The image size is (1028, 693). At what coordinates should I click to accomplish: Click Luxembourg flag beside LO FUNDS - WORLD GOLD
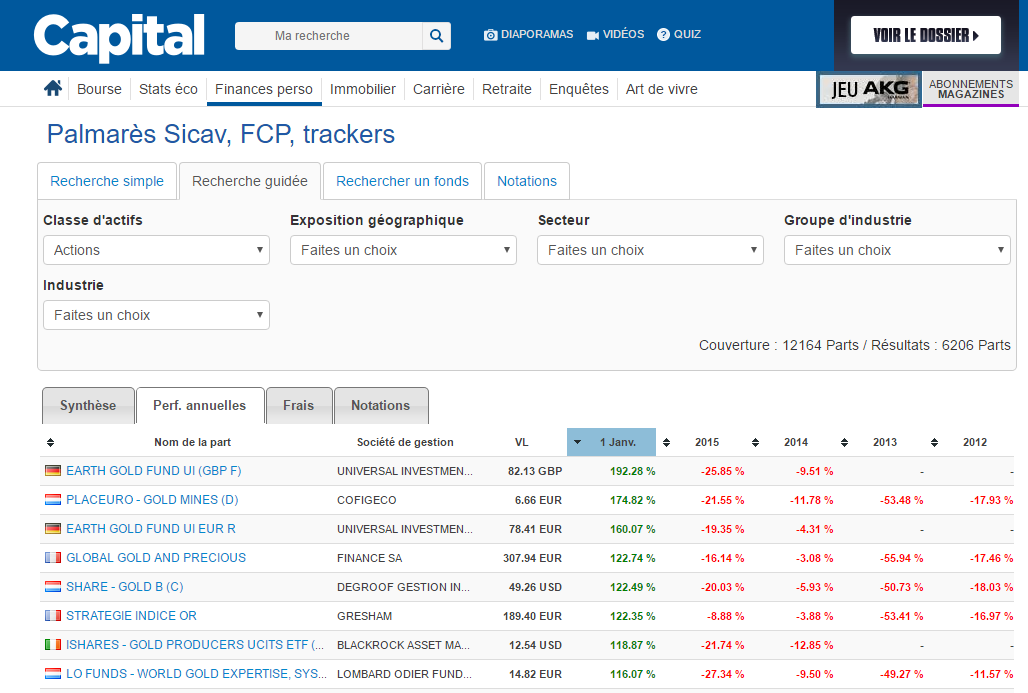[x=53, y=673]
